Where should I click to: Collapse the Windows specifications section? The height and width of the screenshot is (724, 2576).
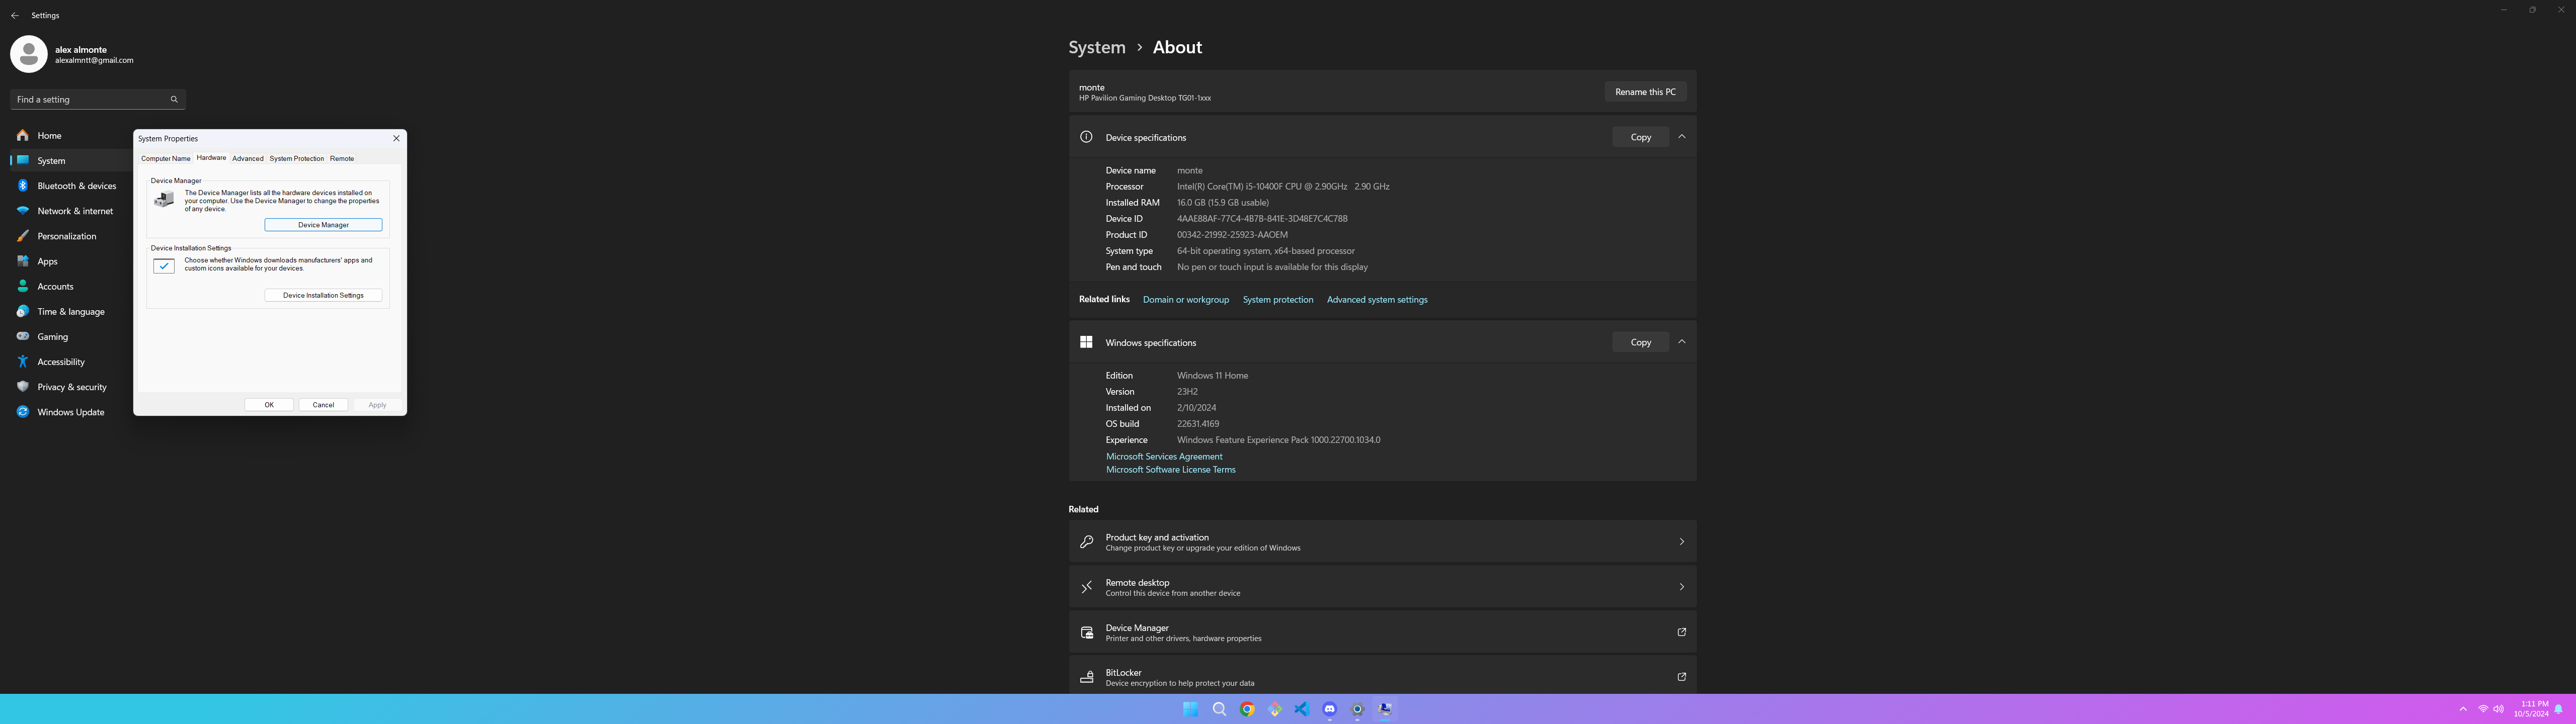tap(1681, 342)
